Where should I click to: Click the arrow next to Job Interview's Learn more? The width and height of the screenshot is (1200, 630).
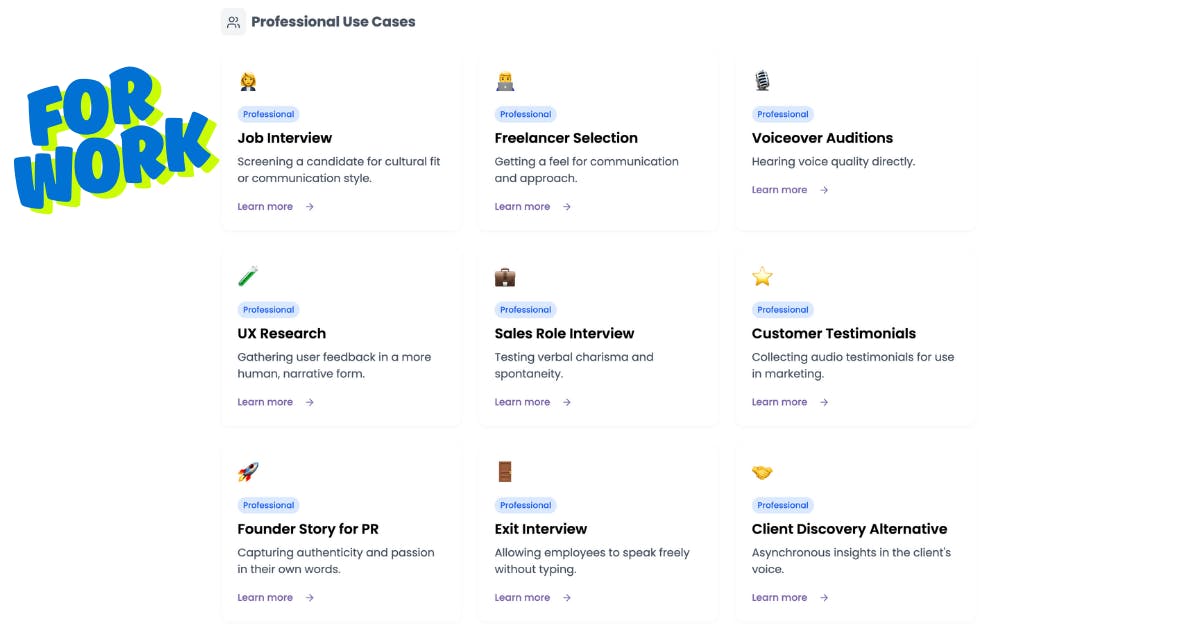310,207
